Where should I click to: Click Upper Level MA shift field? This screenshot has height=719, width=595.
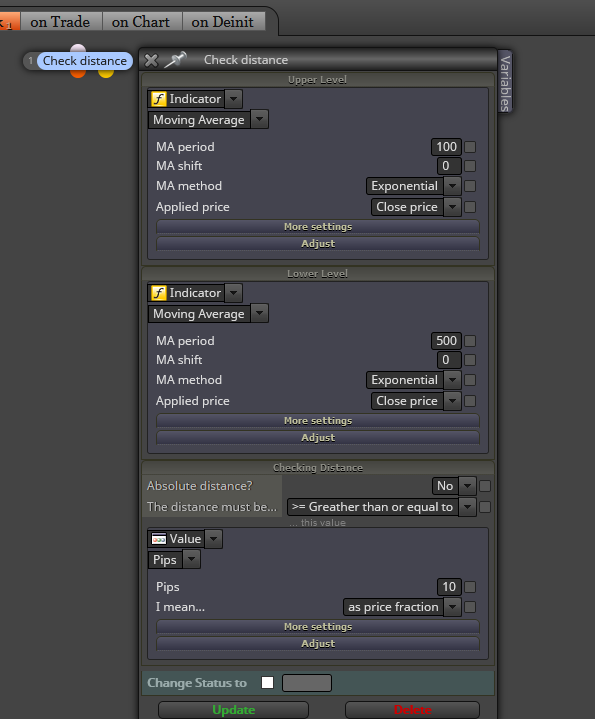click(x=449, y=166)
